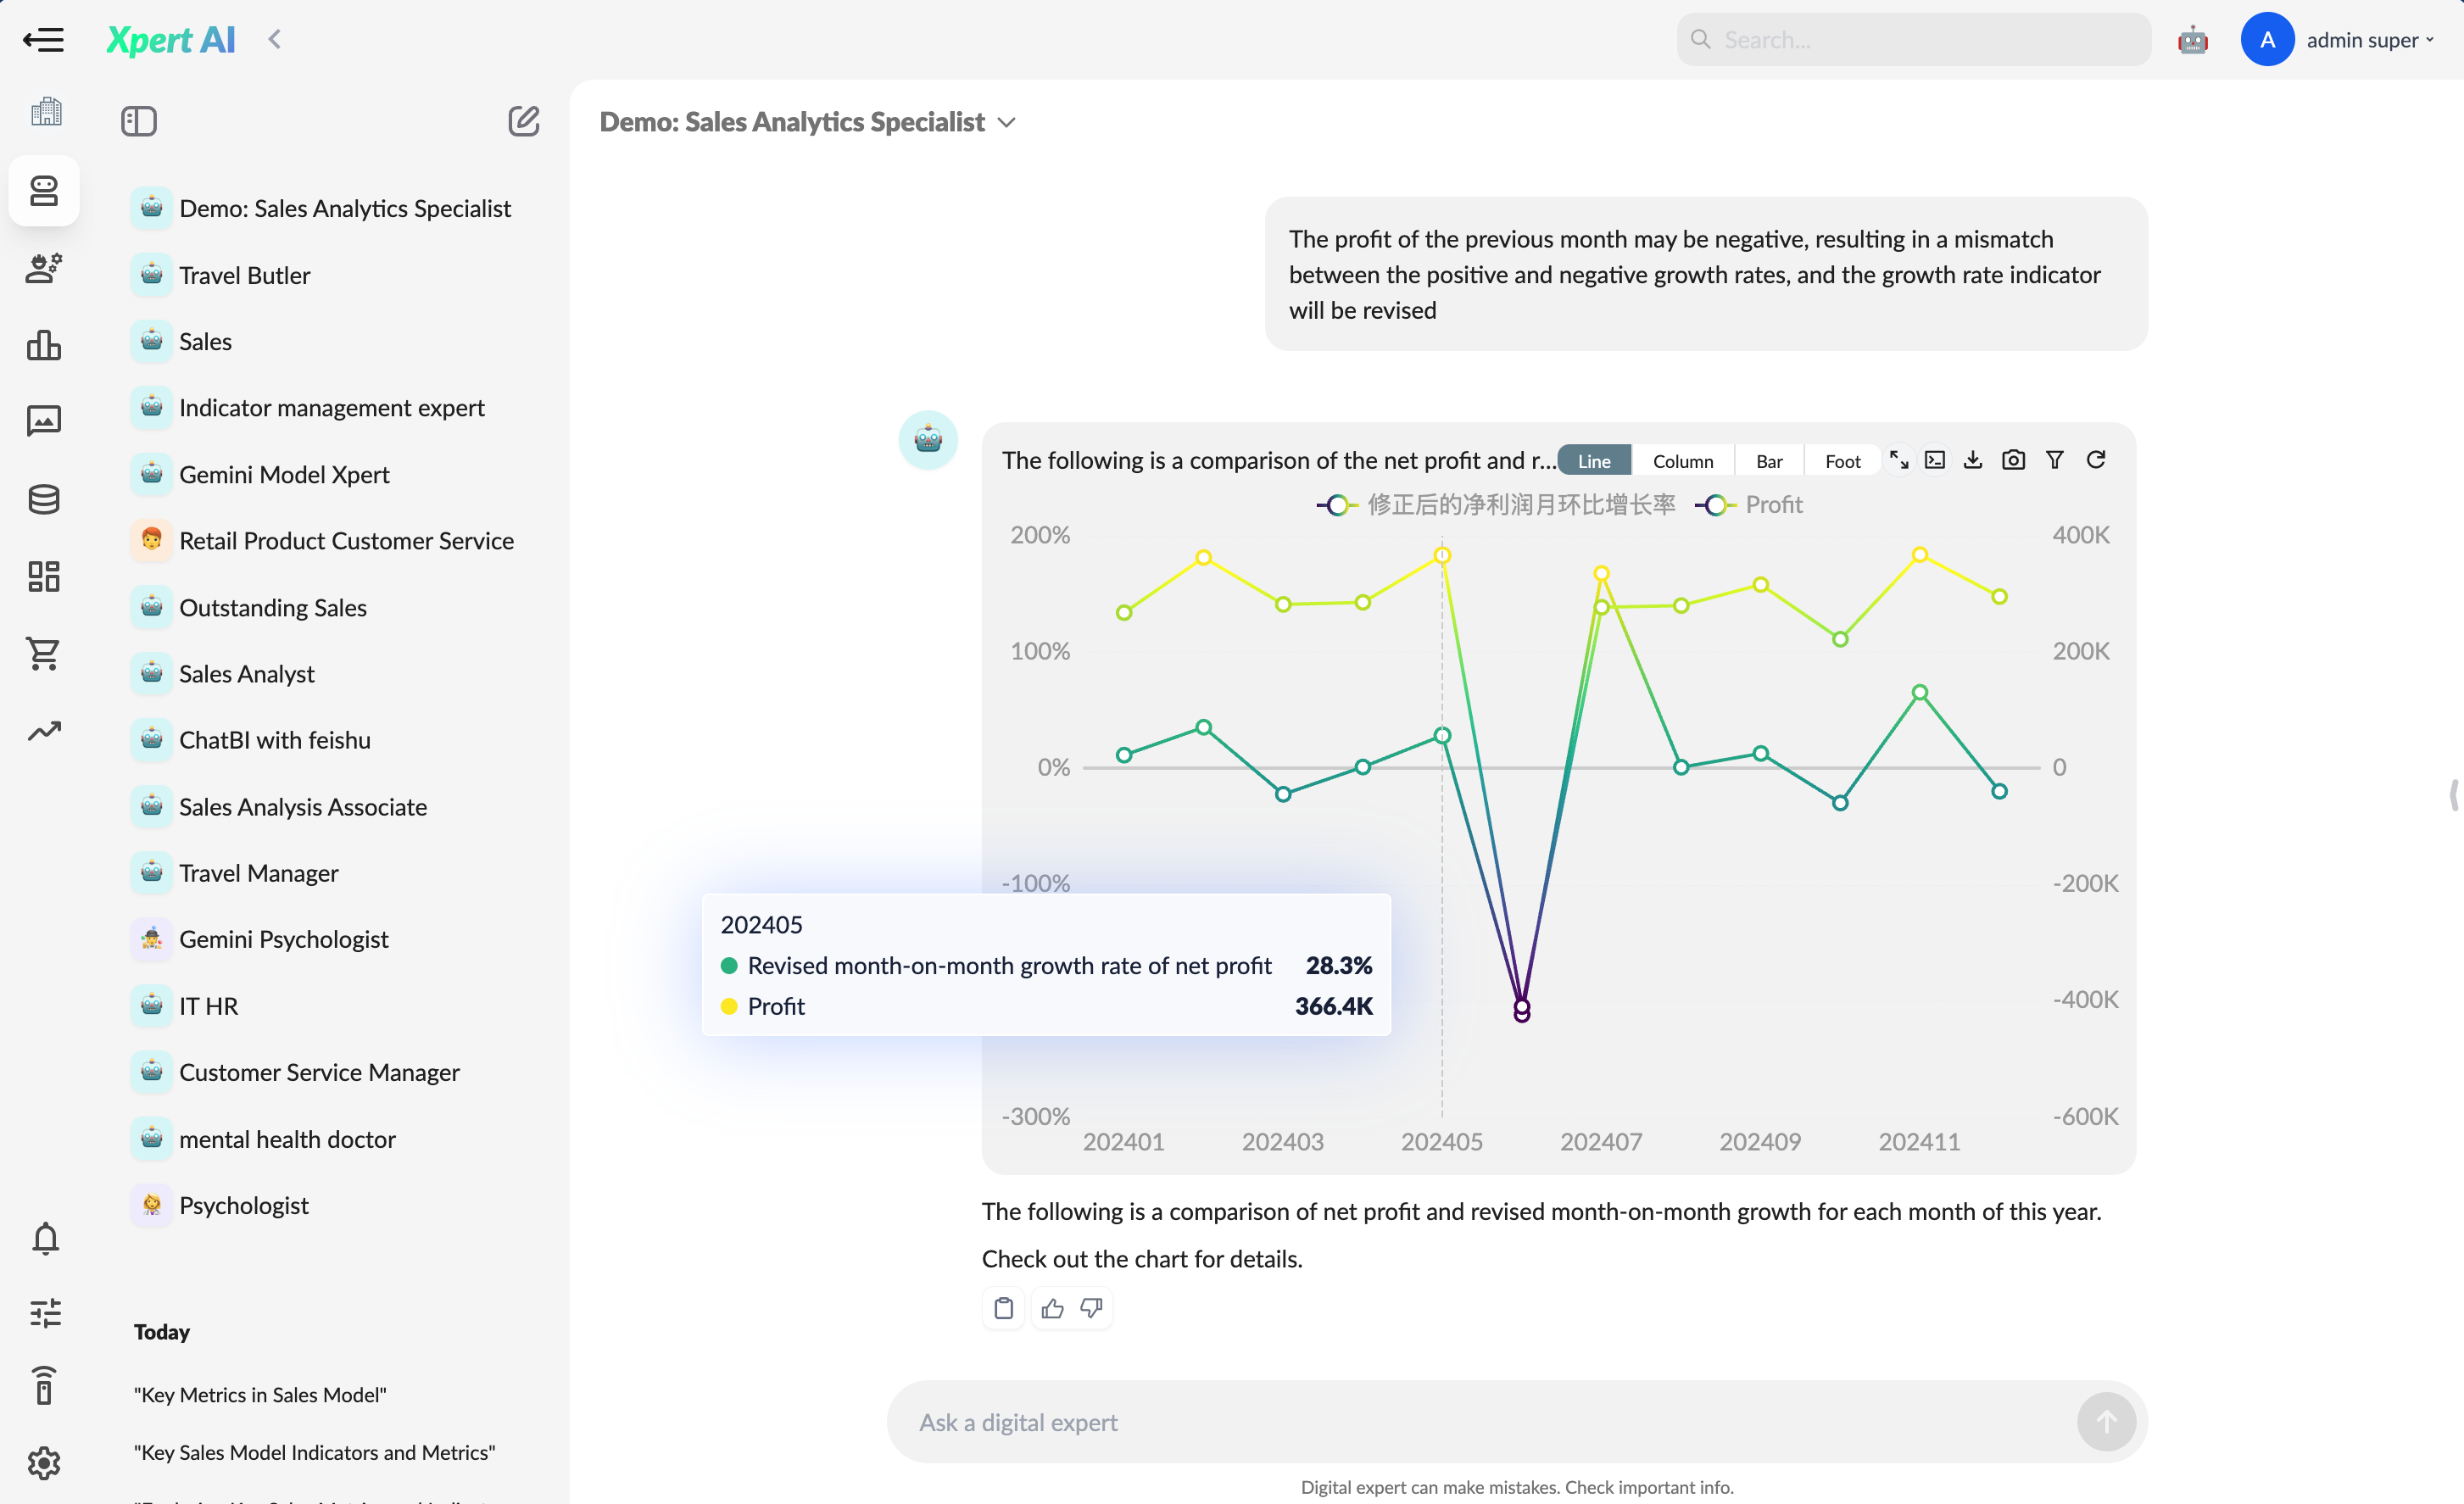This screenshot has width=2464, height=1504.
Task: Click the chart download icon
Action: pos(1972,460)
